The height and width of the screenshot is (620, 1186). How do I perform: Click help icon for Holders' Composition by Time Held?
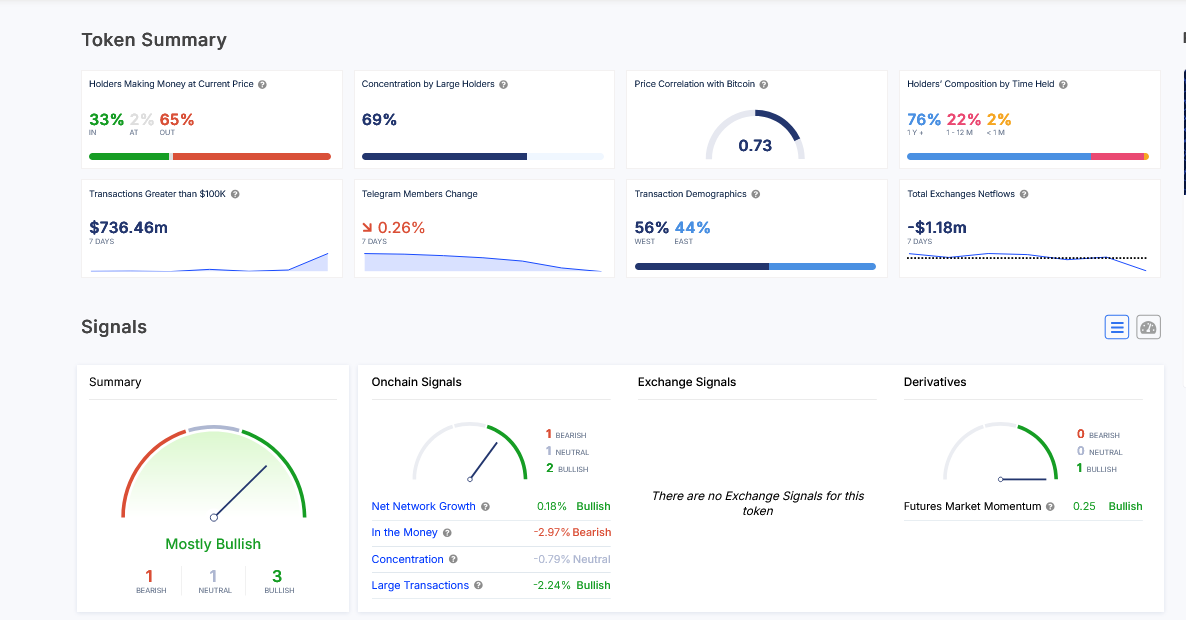coord(1063,85)
